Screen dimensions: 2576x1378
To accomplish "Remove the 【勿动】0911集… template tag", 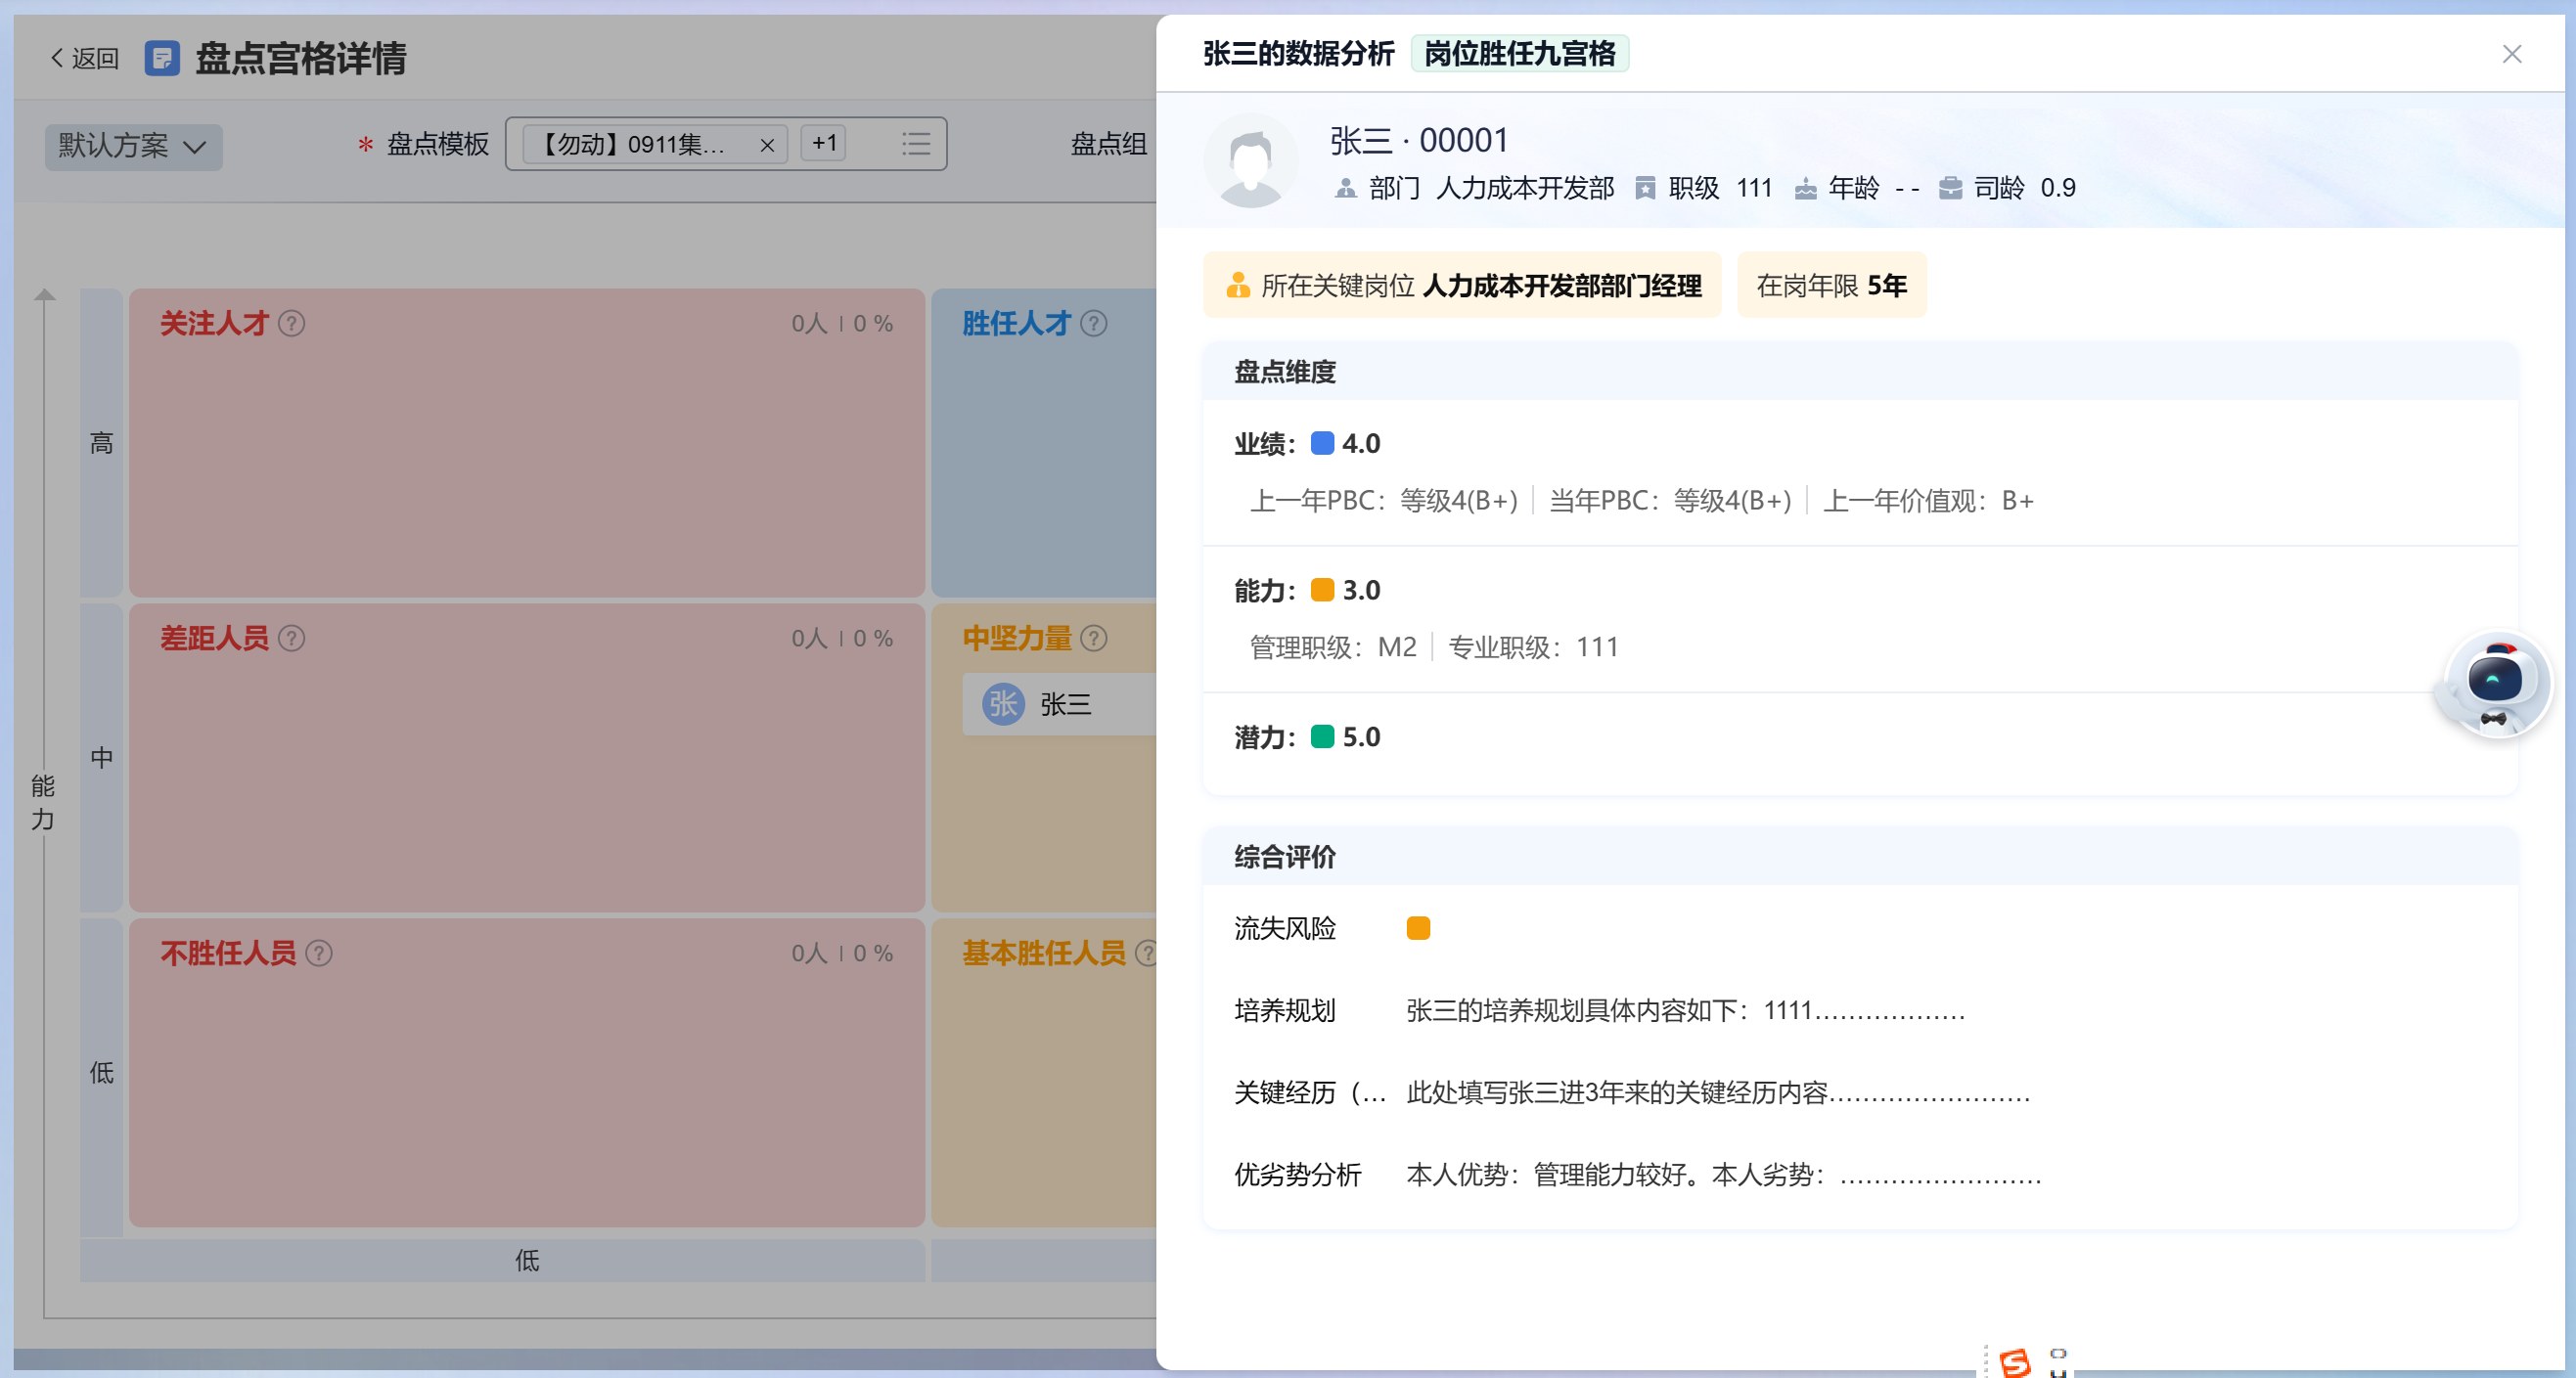I will click(767, 145).
